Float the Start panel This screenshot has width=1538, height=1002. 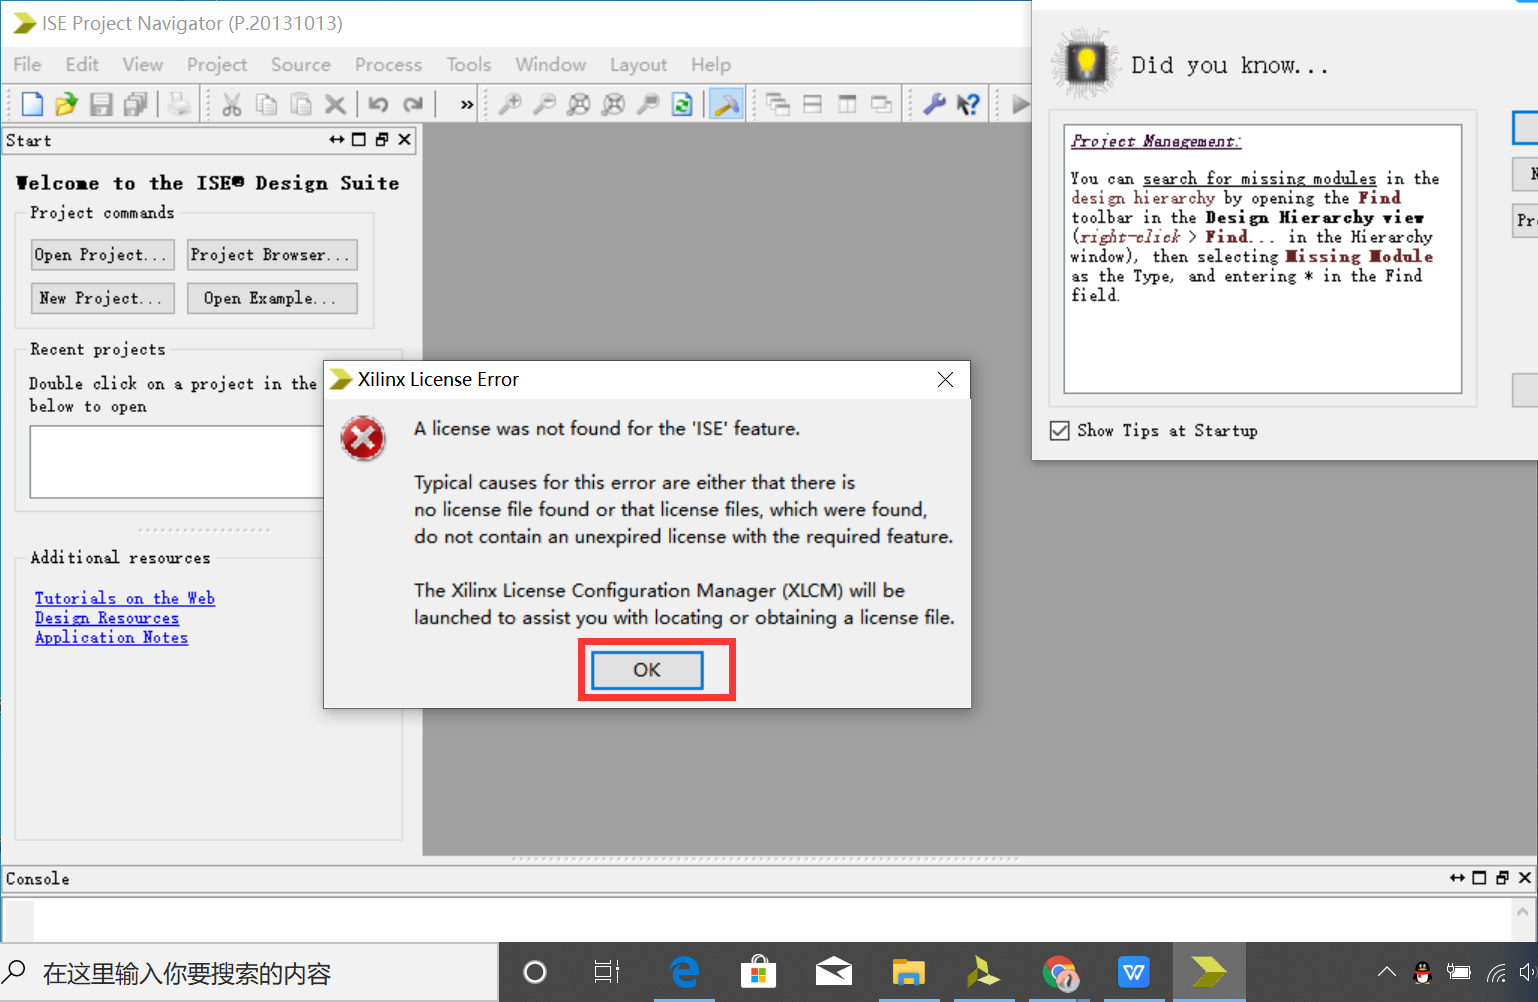[382, 140]
